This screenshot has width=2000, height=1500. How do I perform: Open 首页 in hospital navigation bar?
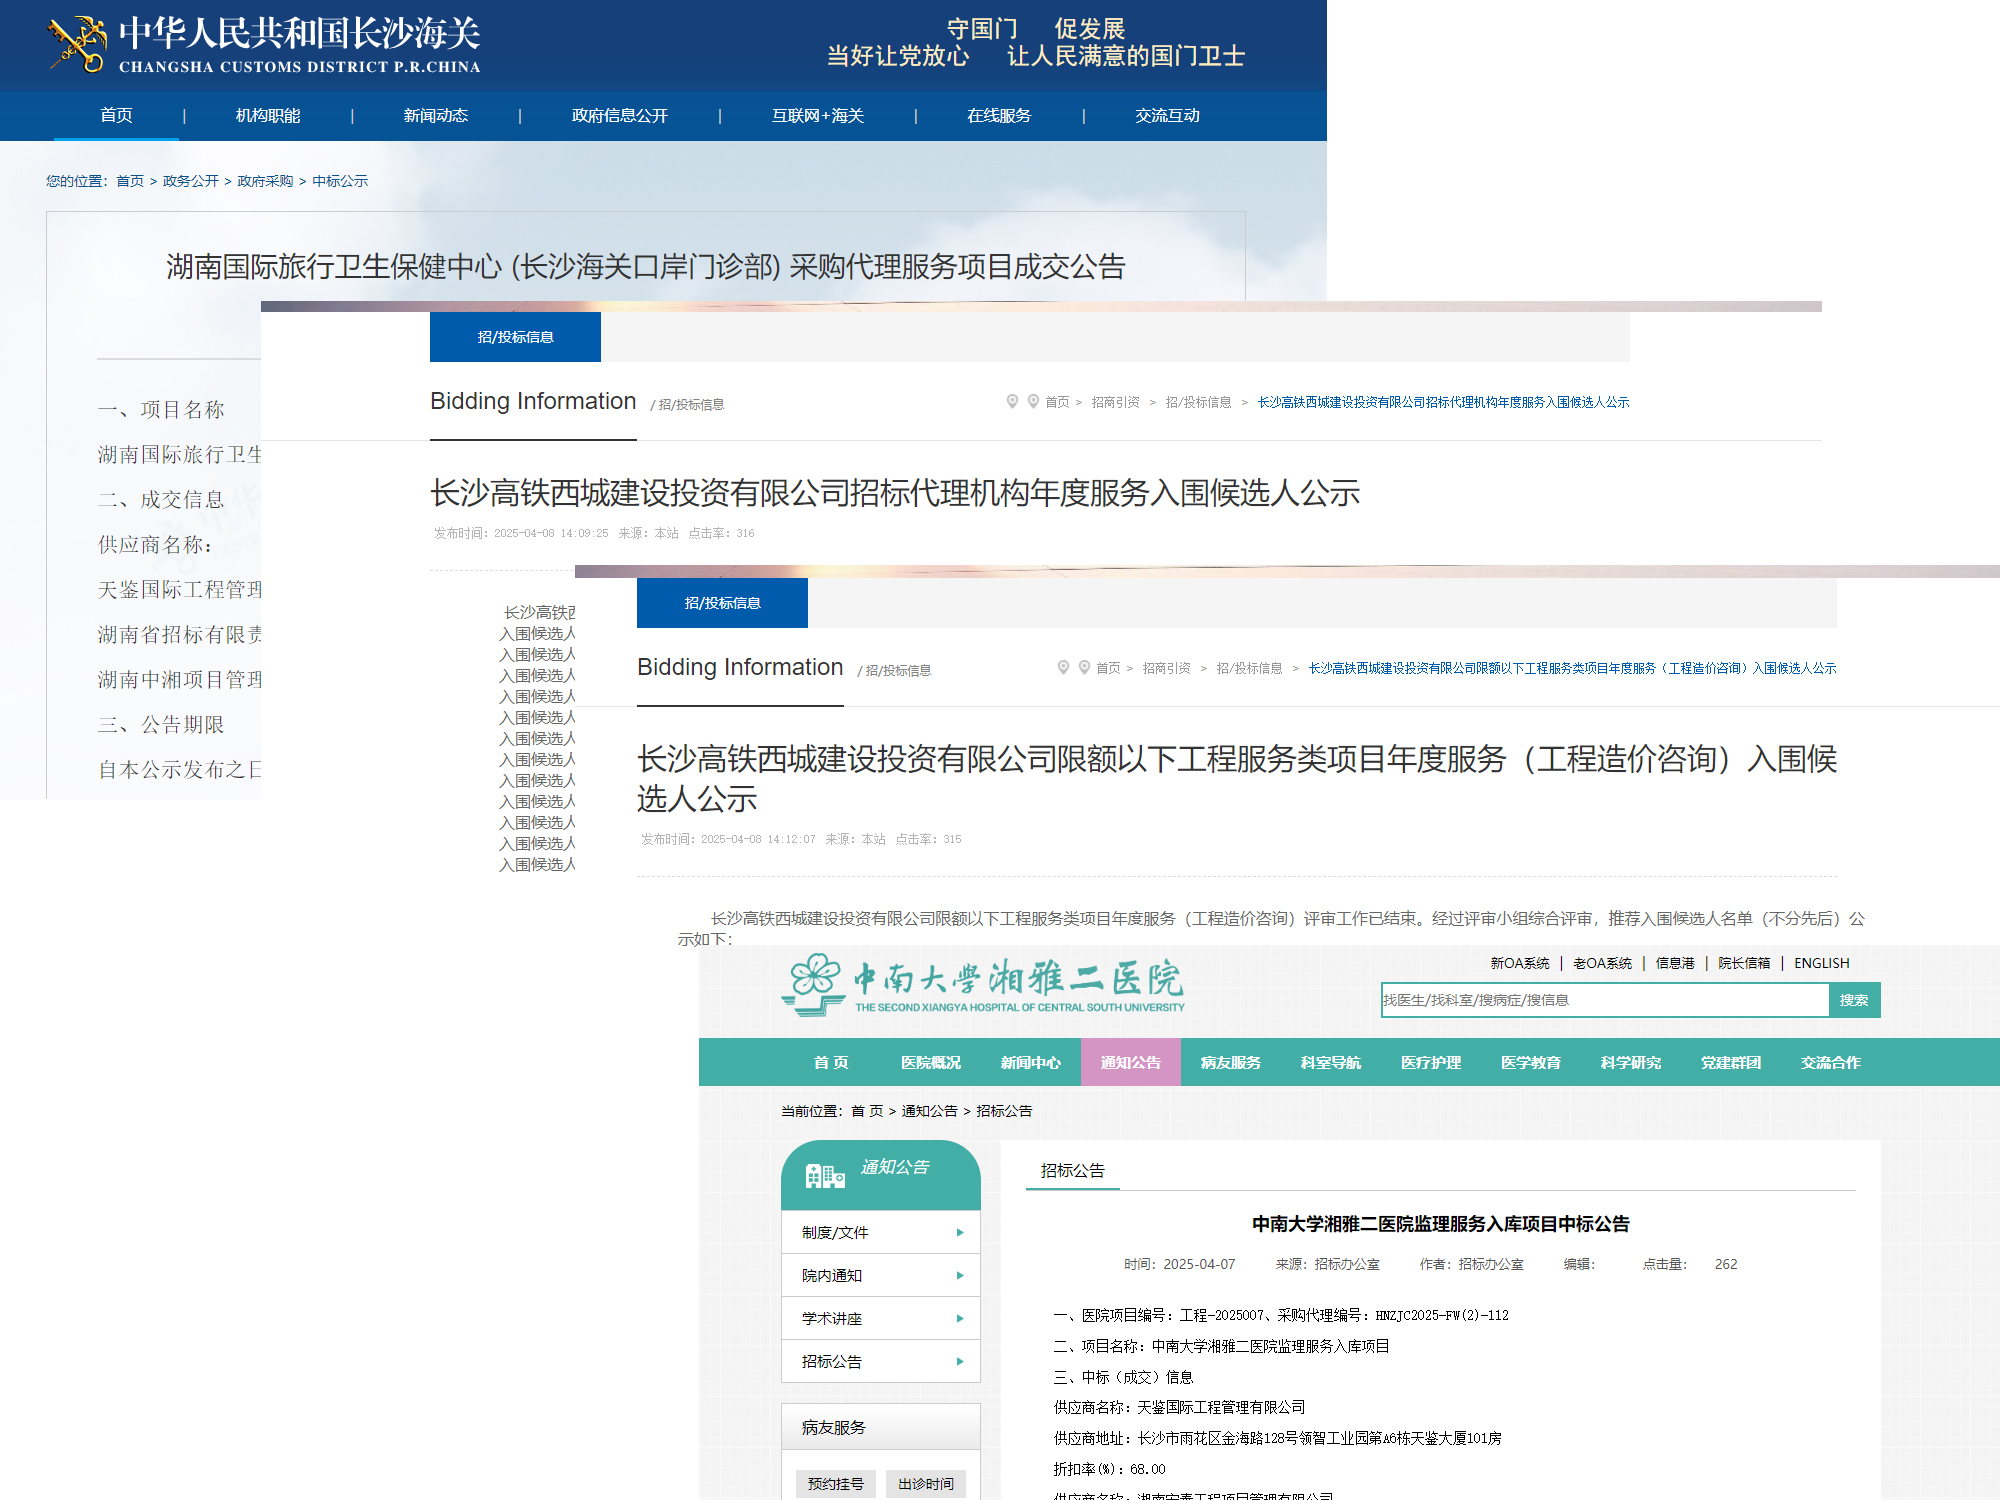831,1062
